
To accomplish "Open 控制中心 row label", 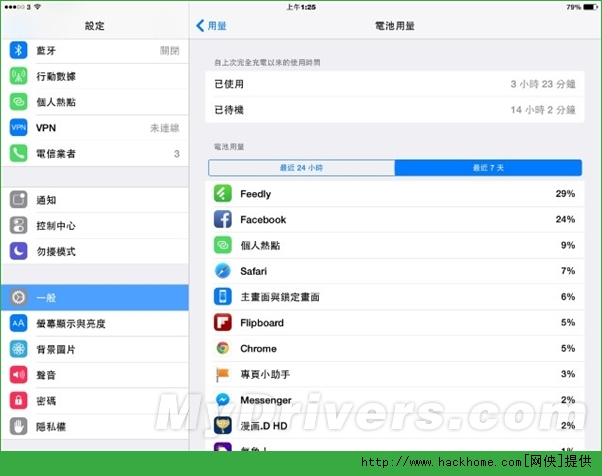I will coord(56,226).
